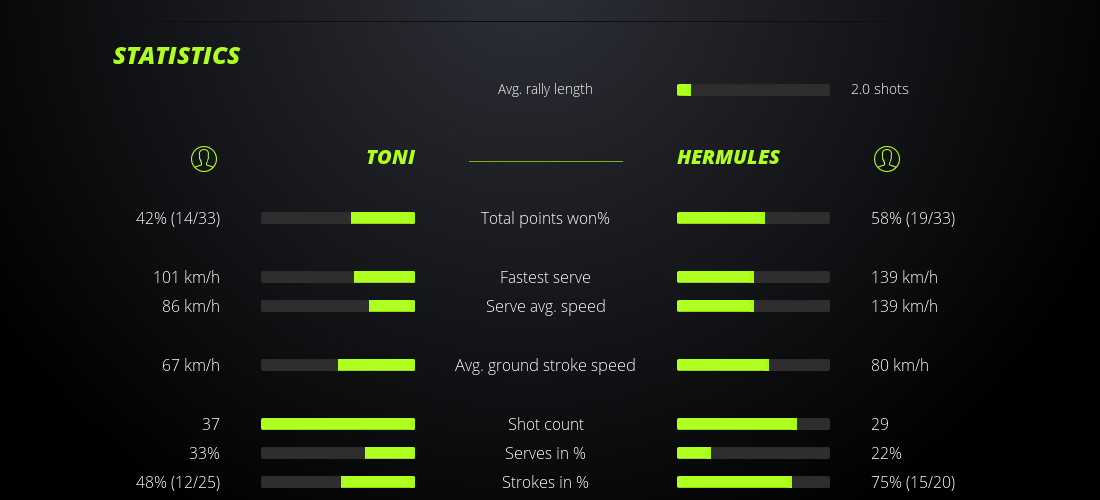This screenshot has height=500, width=1100.
Task: Click the Avg. rally length bar
Action: pos(753,90)
